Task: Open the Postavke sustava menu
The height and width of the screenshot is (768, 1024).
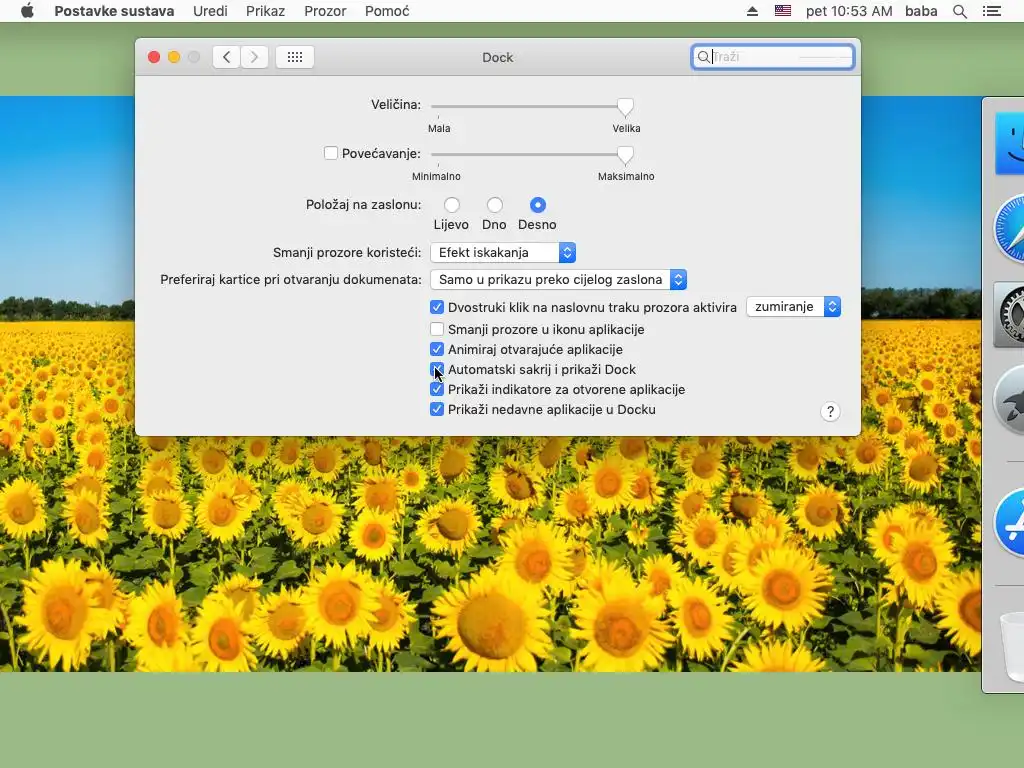Action: coord(114,11)
